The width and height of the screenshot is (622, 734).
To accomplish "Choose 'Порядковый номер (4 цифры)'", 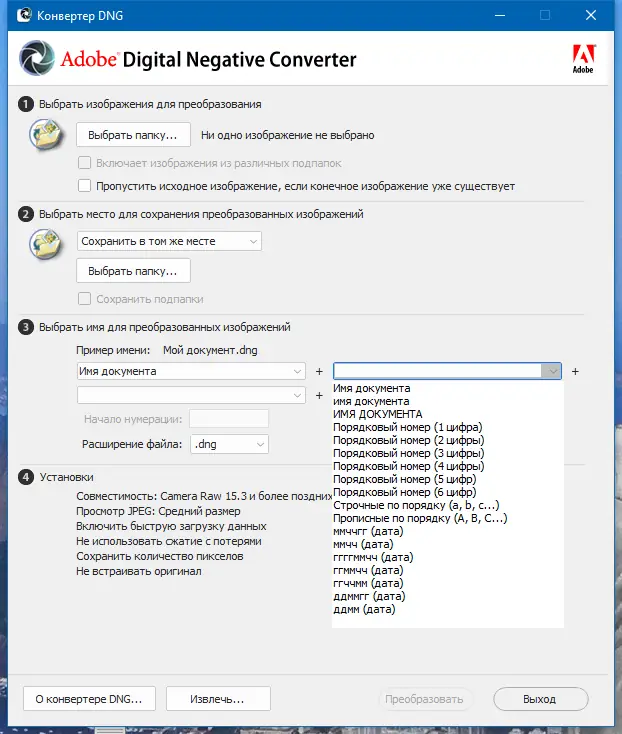I will coord(409,466).
